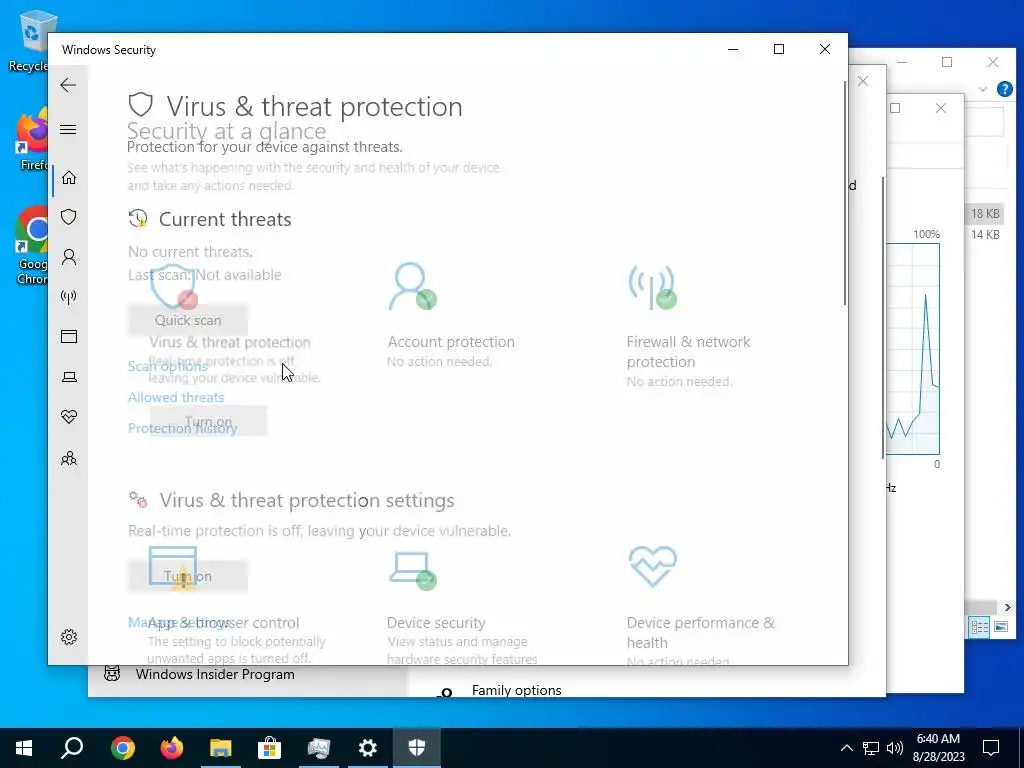Image resolution: width=1024 pixels, height=768 pixels.
Task: Open Device performance heart icon in sidebar
Action: pos(69,417)
